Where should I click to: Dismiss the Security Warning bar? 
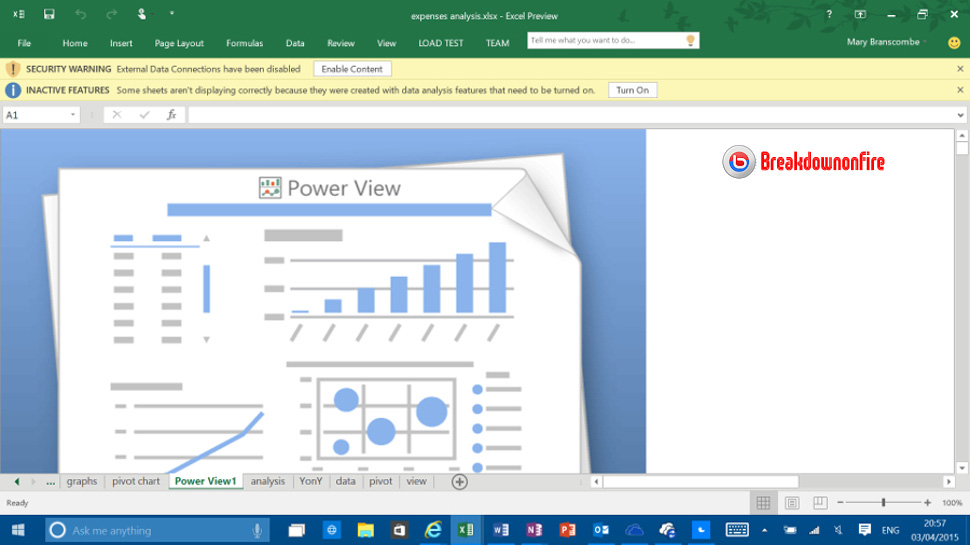[960, 69]
